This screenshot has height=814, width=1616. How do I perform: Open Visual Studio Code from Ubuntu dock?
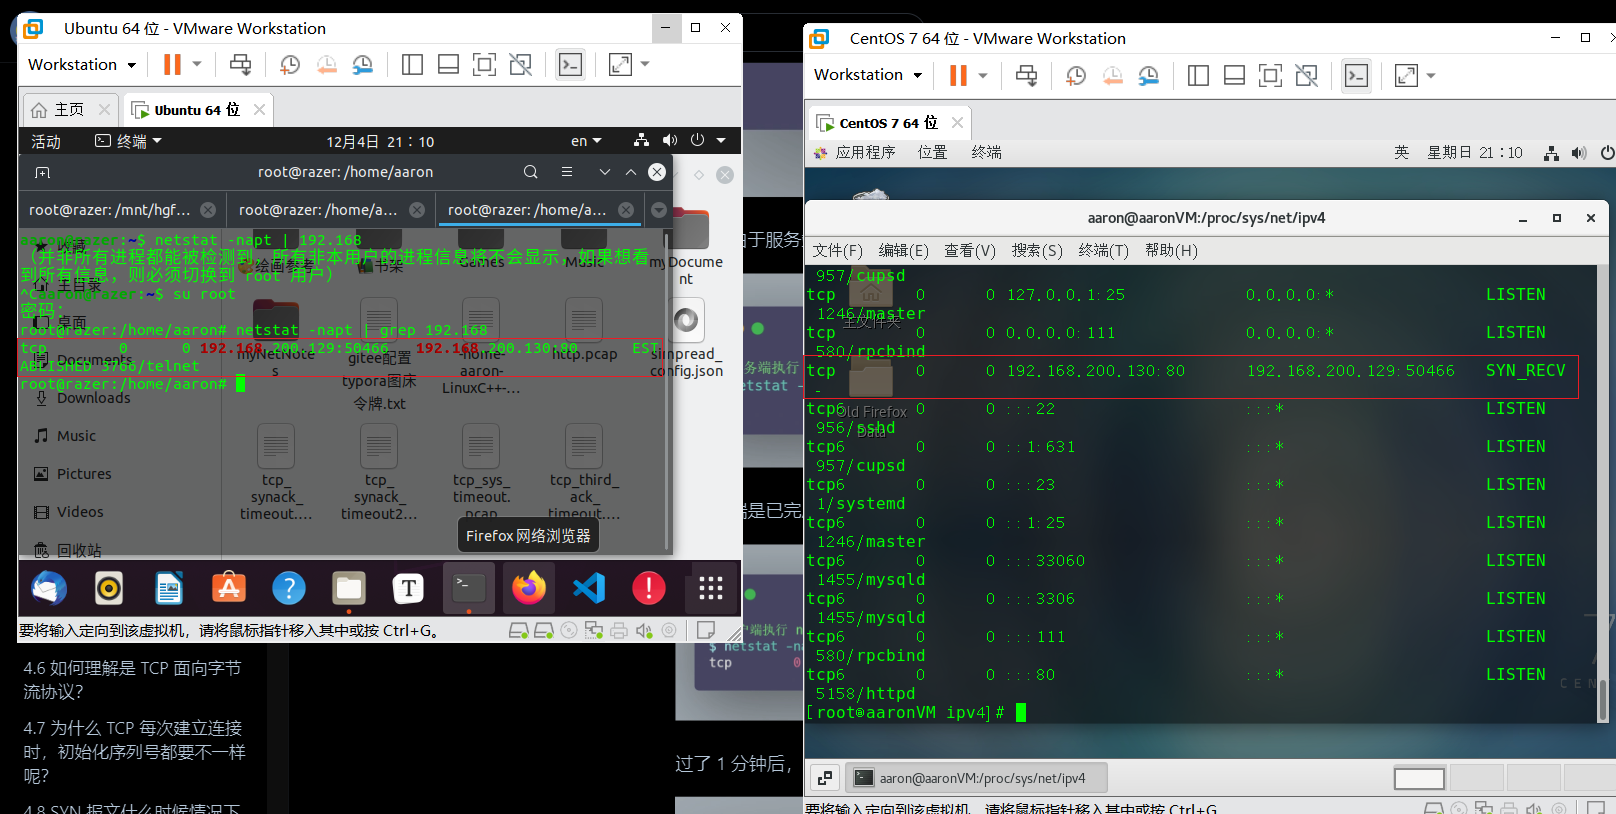pyautogui.click(x=589, y=588)
